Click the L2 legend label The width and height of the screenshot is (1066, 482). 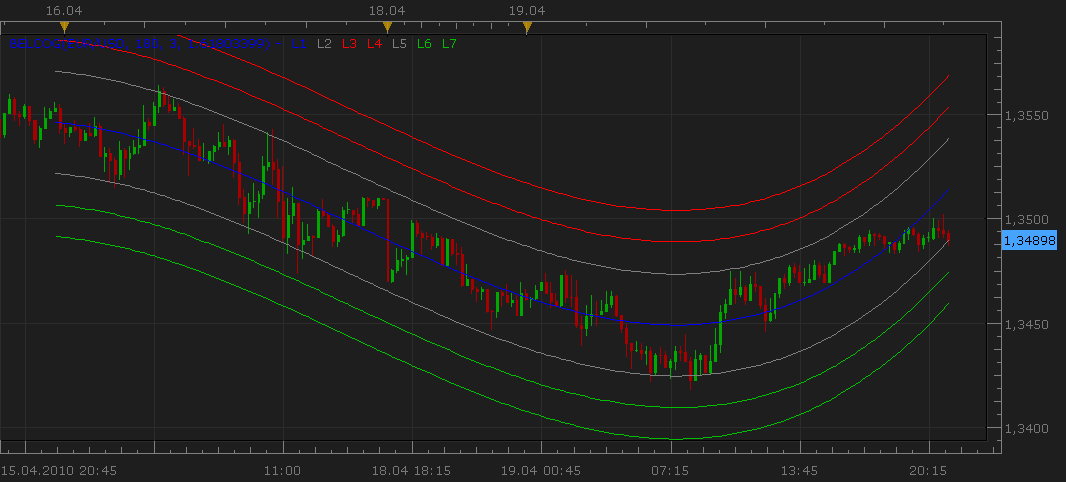324,44
